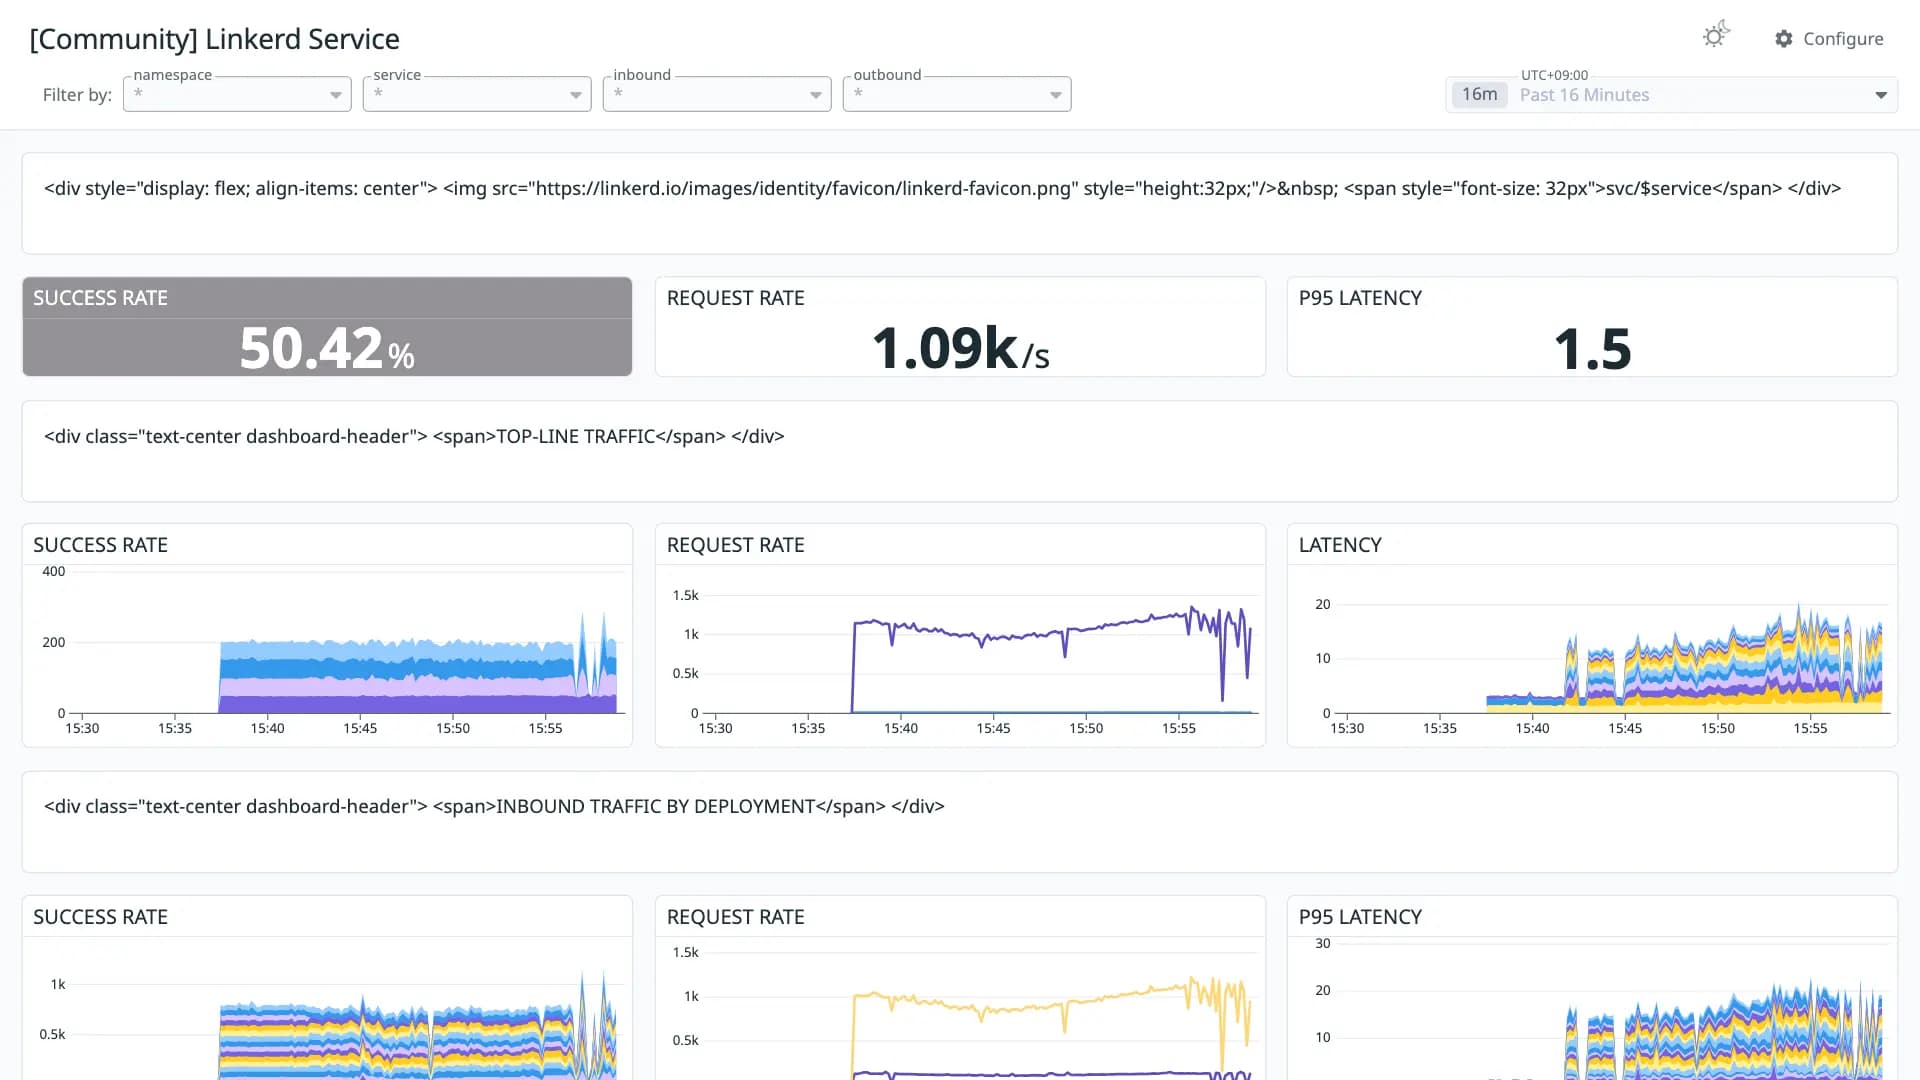Image resolution: width=1920 pixels, height=1080 pixels.
Task: Expand the inbound filter dropdown
Action: point(717,94)
